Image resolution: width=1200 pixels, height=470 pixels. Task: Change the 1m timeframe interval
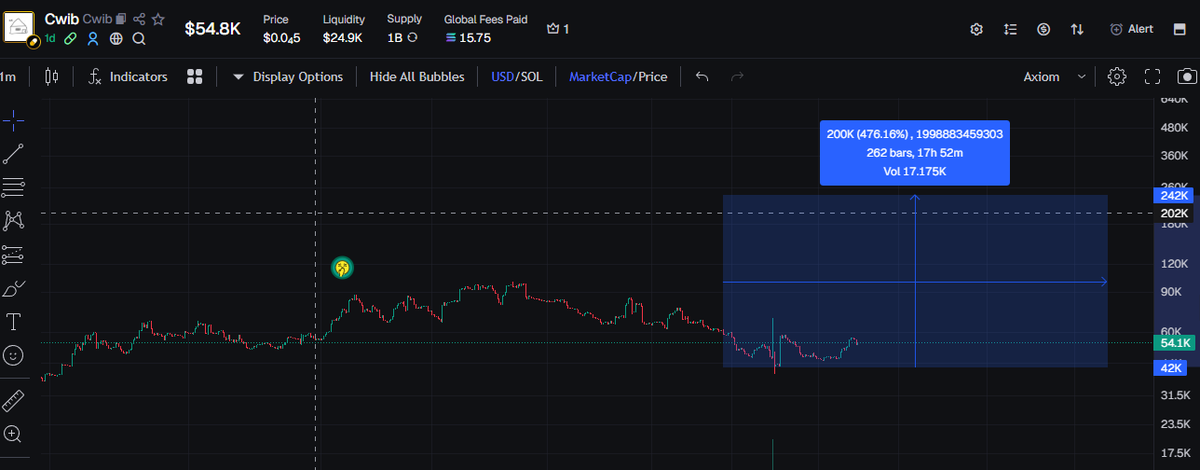8,76
